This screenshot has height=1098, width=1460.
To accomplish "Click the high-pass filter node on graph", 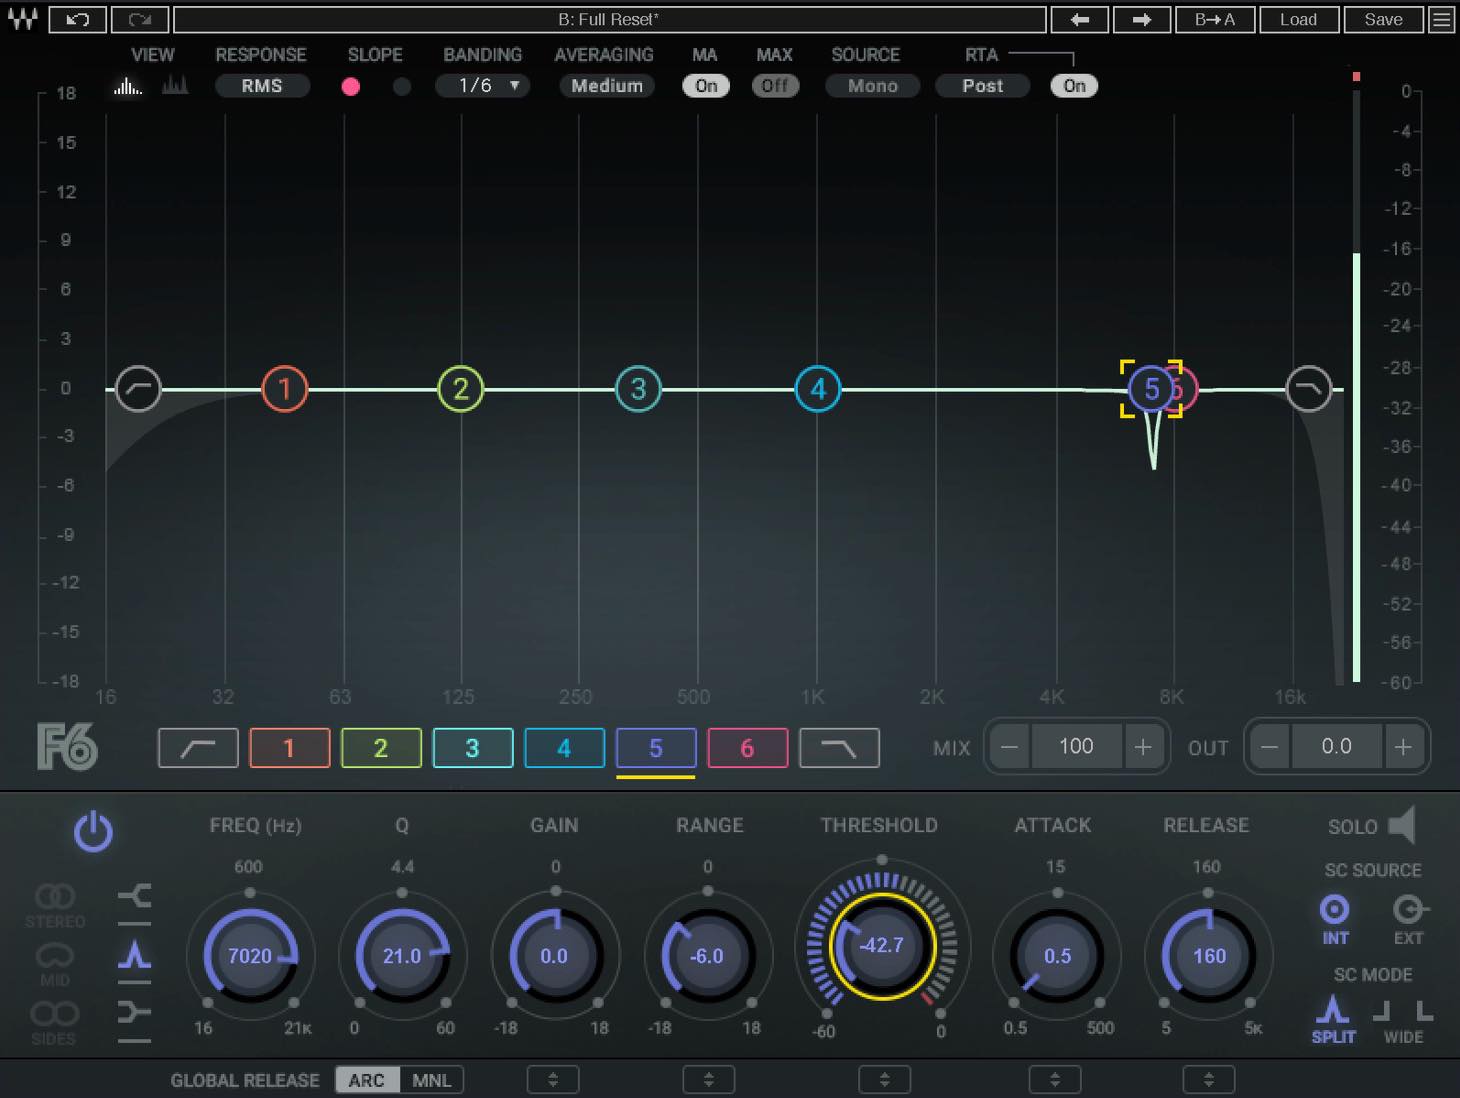I will [138, 389].
